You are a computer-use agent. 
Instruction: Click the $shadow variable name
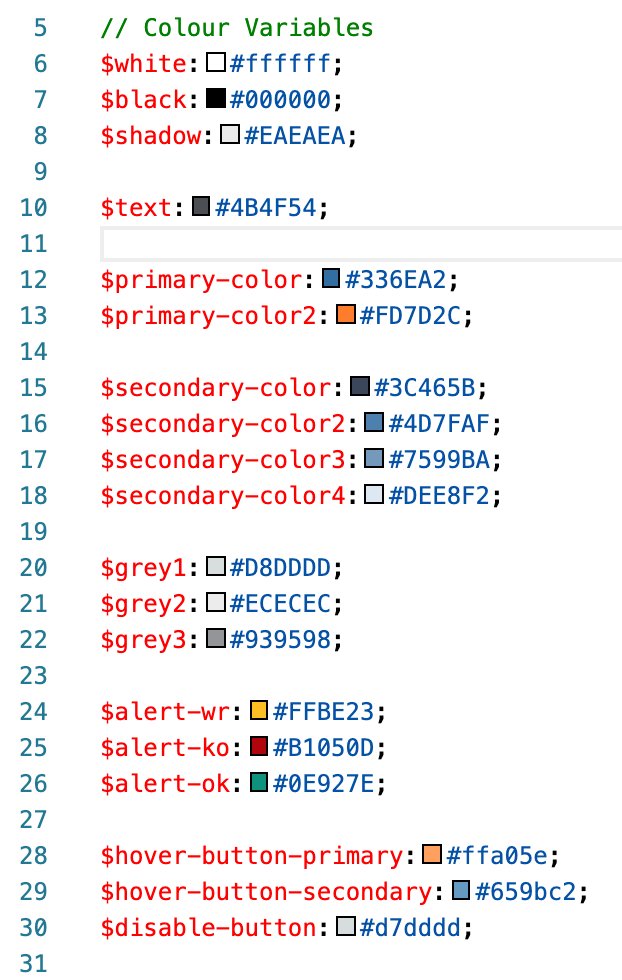coord(151,136)
